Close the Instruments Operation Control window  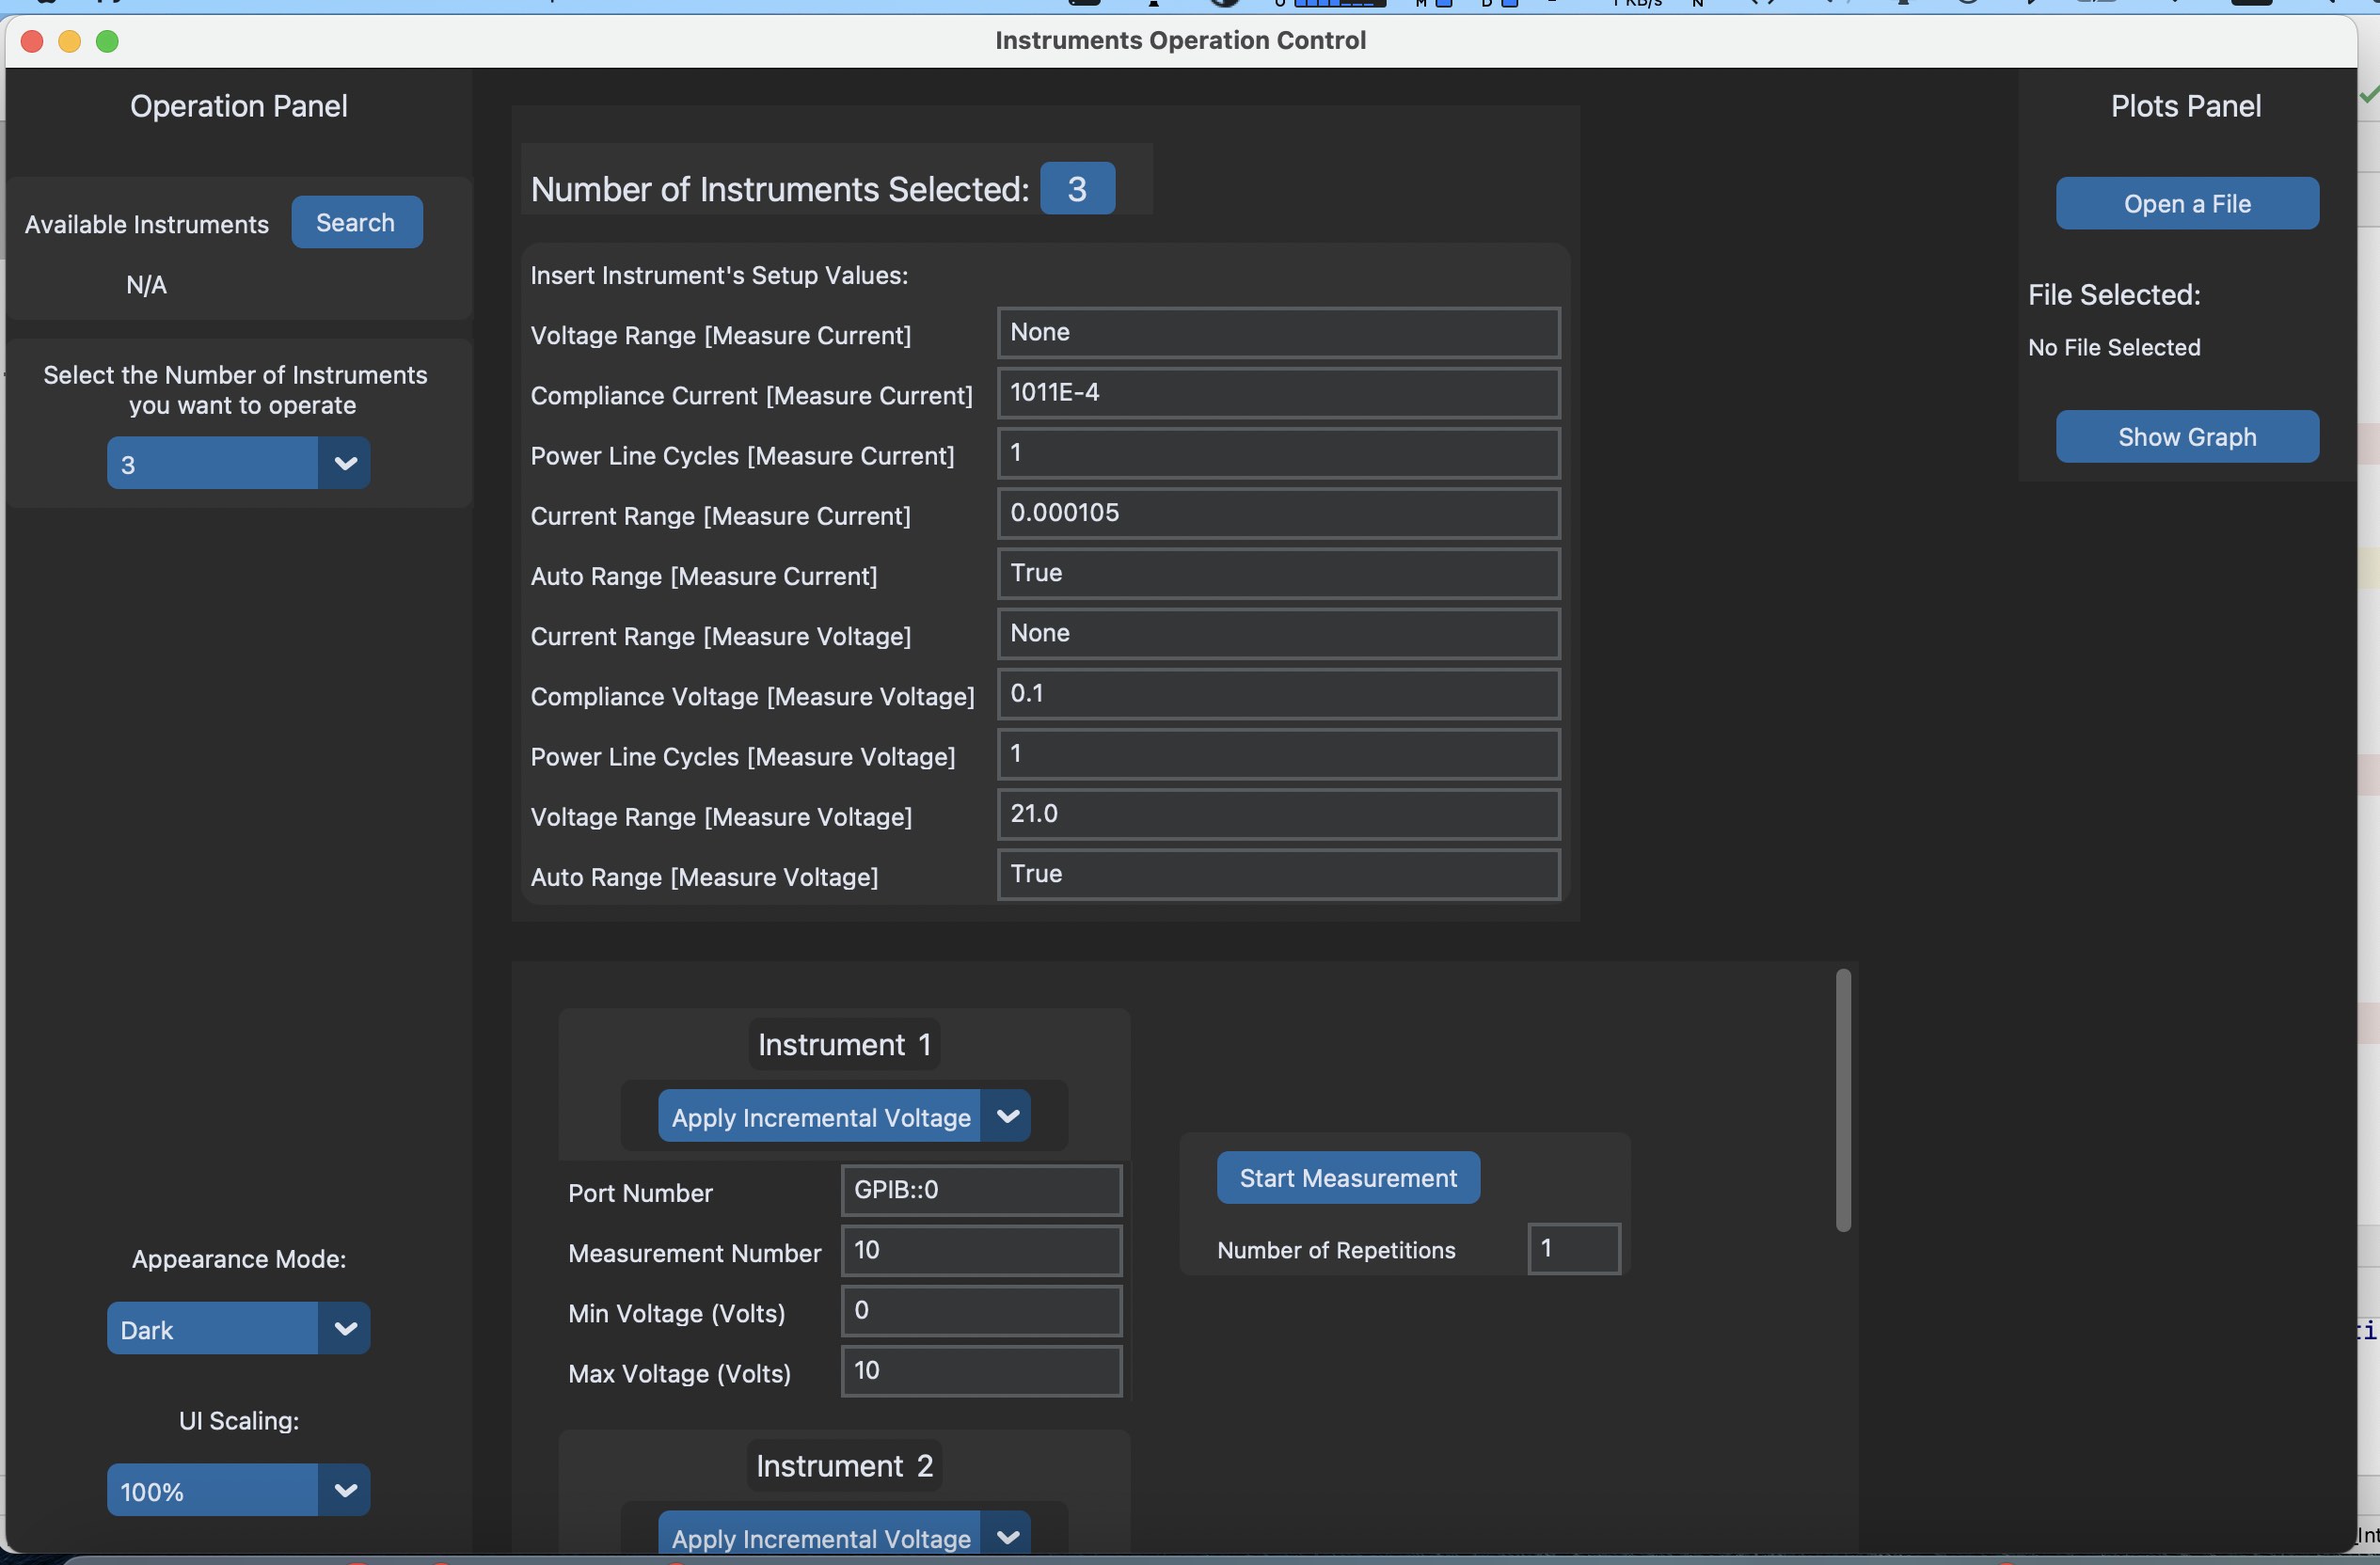point(32,41)
